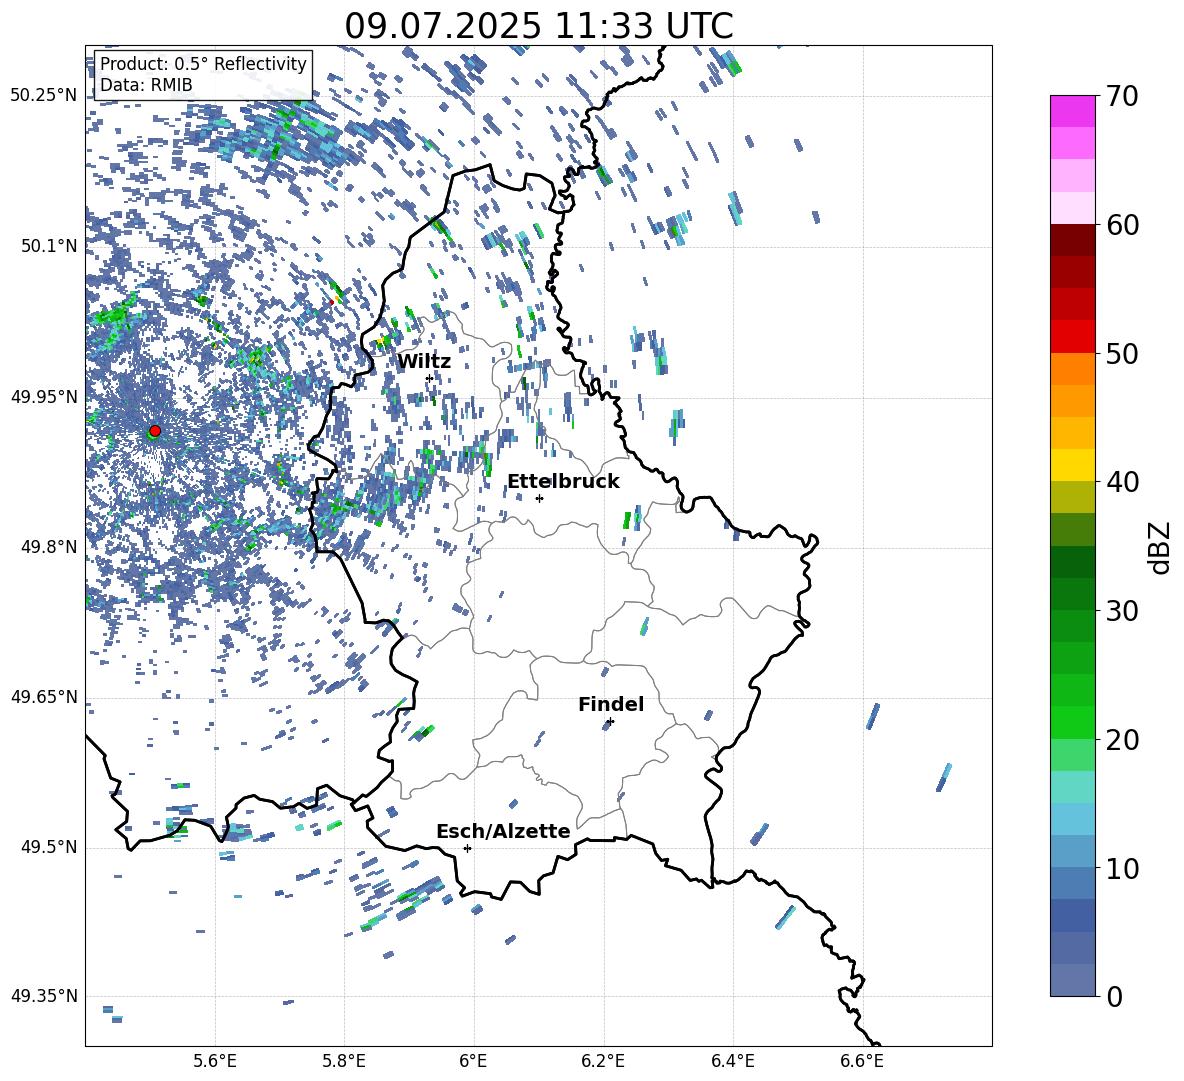
Task: Click the cross marker at Findel
Action: (610, 721)
